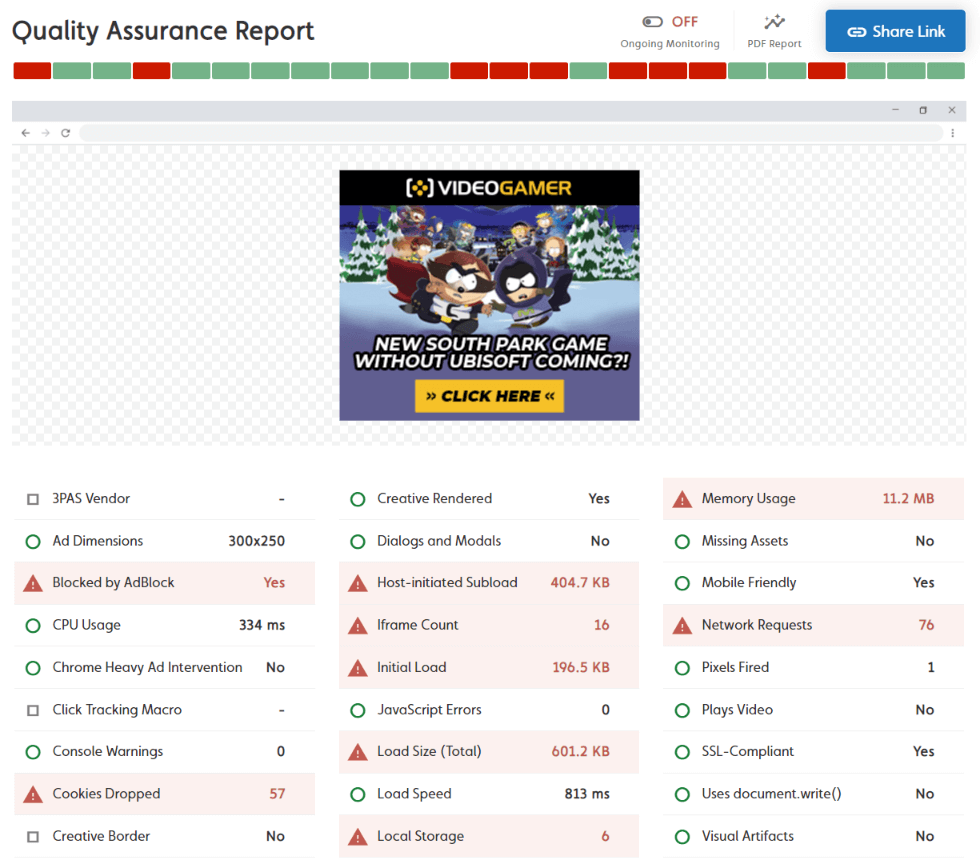Select the Load Size 601.2 KB value
Image resolution: width=980 pixels, height=864 pixels.
[x=580, y=751]
